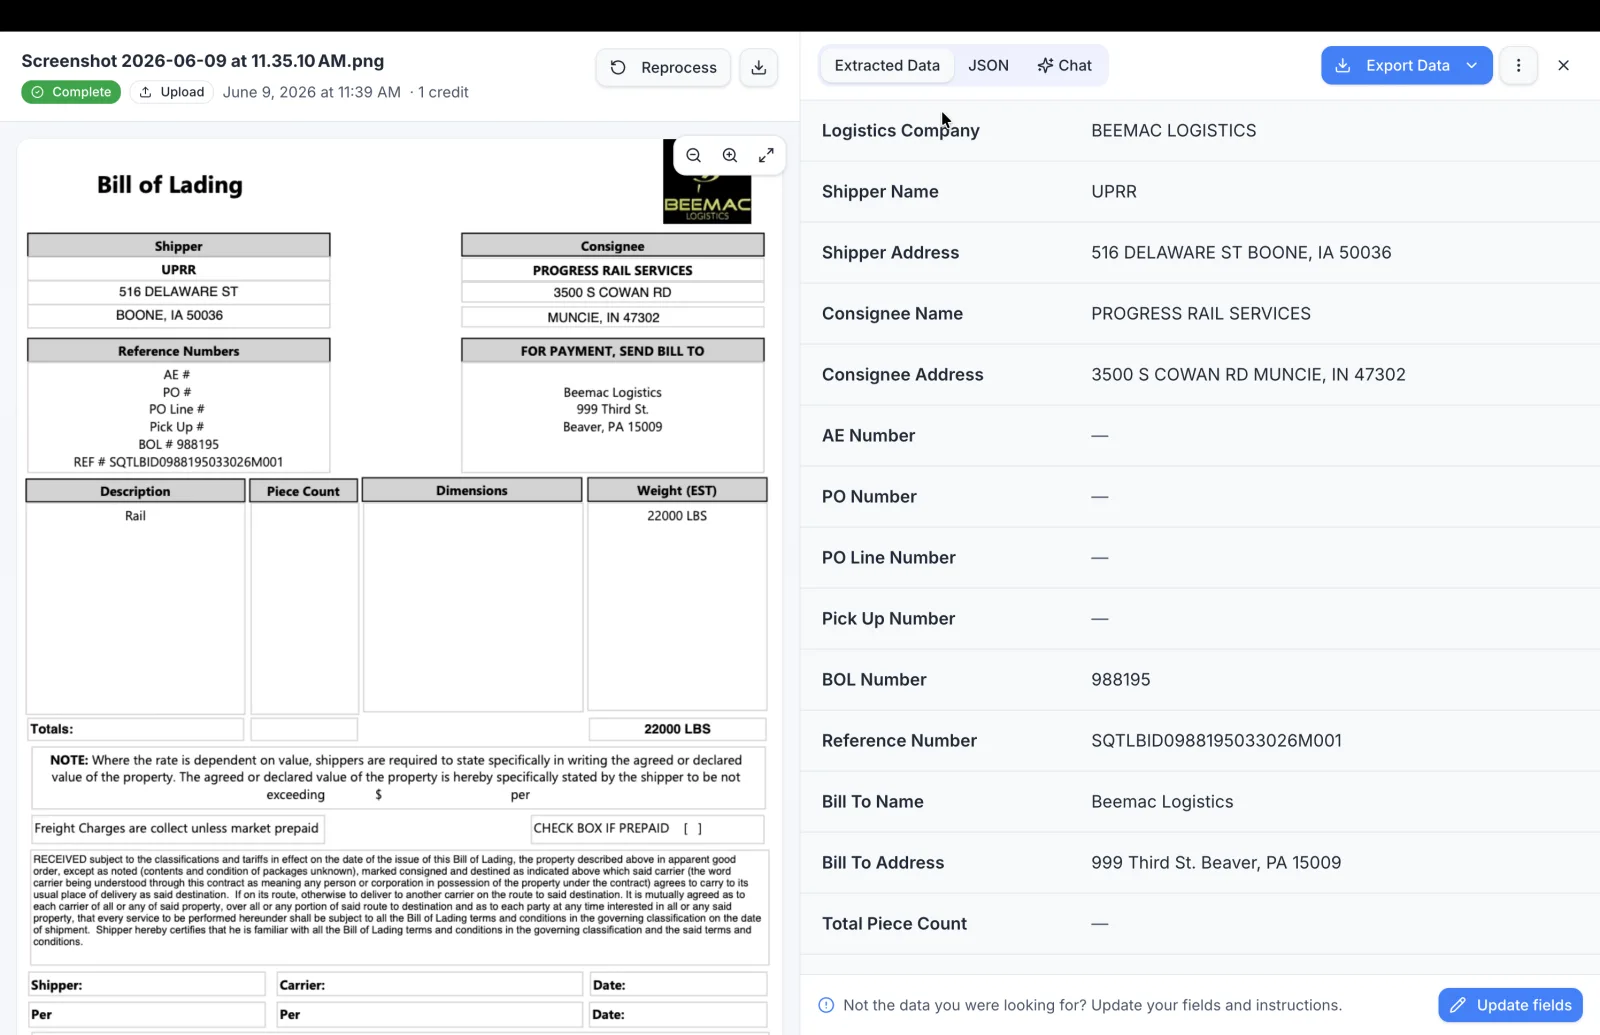This screenshot has height=1035, width=1600.
Task: Download the document with the download icon
Action: point(759,67)
